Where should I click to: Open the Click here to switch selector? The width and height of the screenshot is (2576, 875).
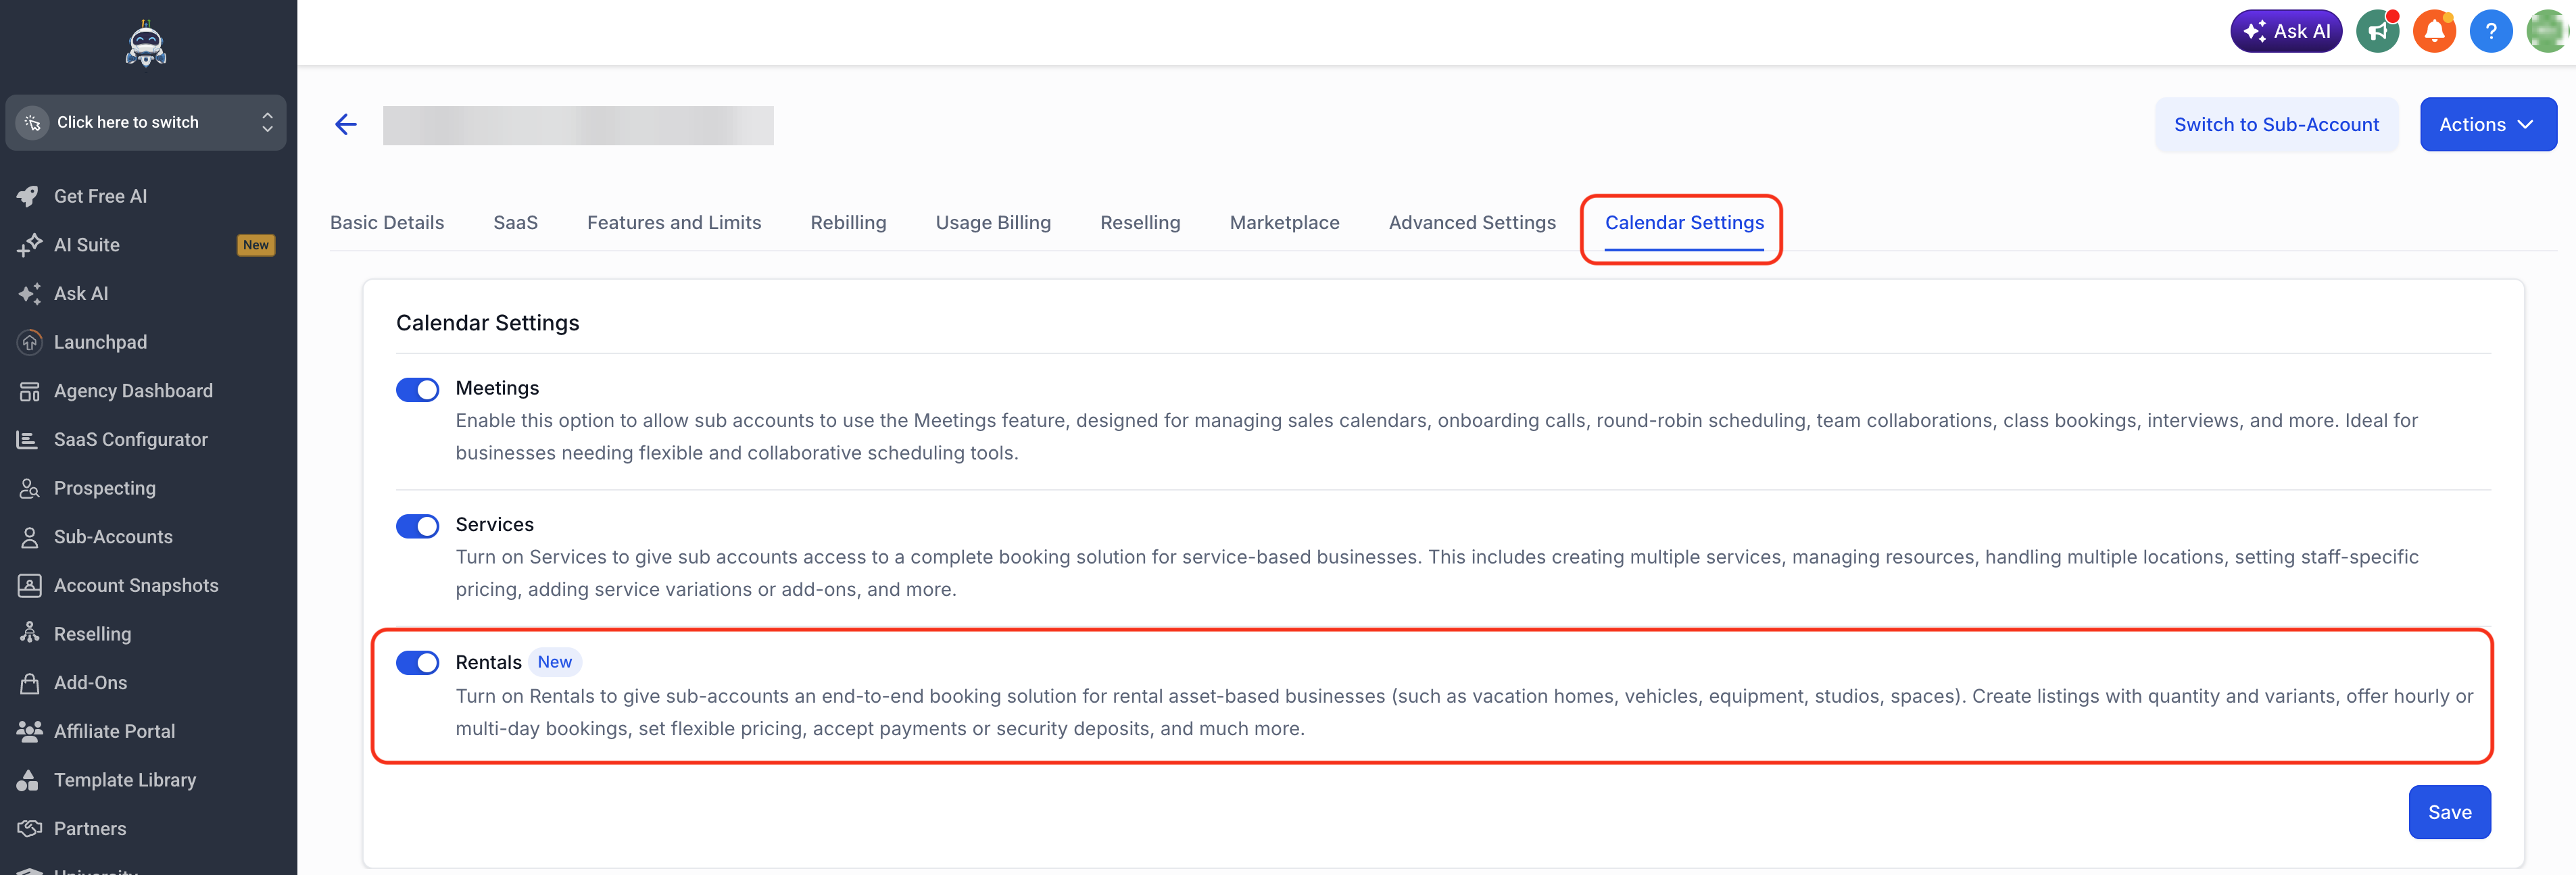(x=146, y=122)
